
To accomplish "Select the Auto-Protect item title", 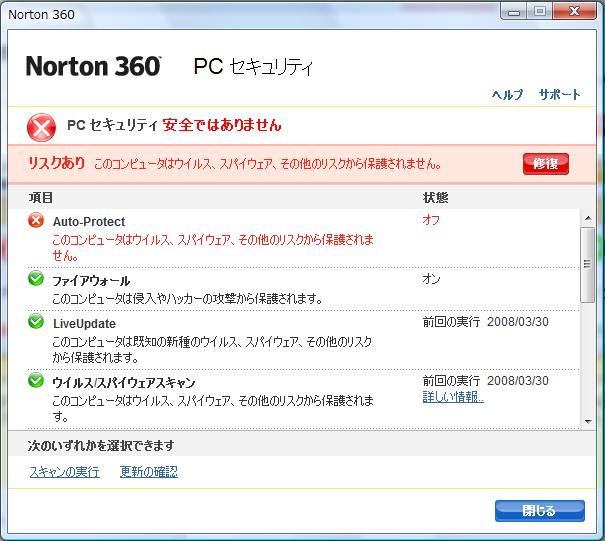I will point(89,222).
